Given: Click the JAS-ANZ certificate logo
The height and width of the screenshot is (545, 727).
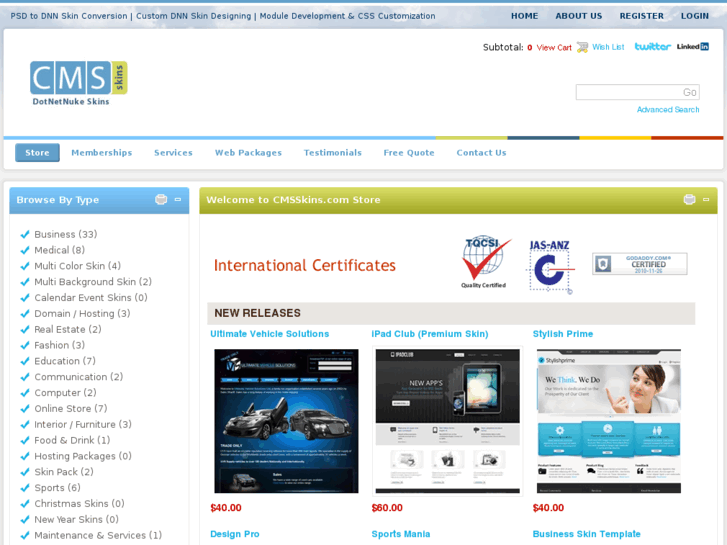Looking at the screenshot, I should pyautogui.click(x=550, y=266).
